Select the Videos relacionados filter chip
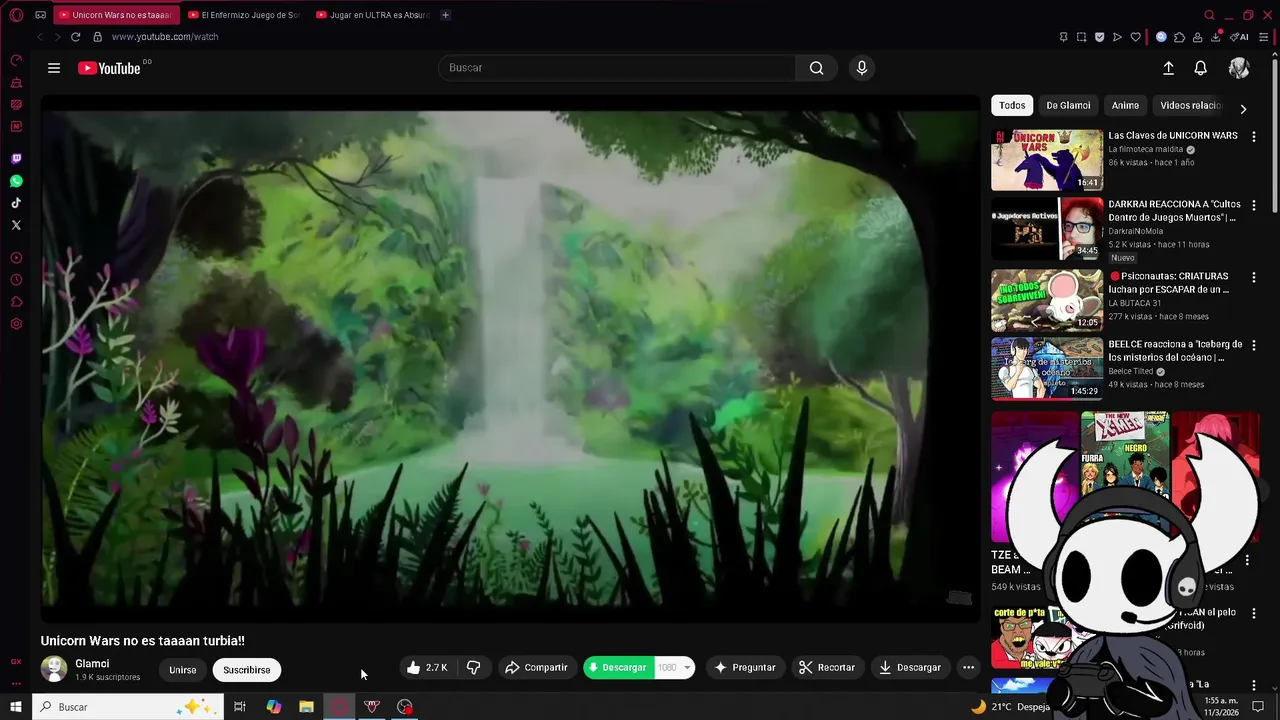1280x720 pixels. tap(1190, 105)
